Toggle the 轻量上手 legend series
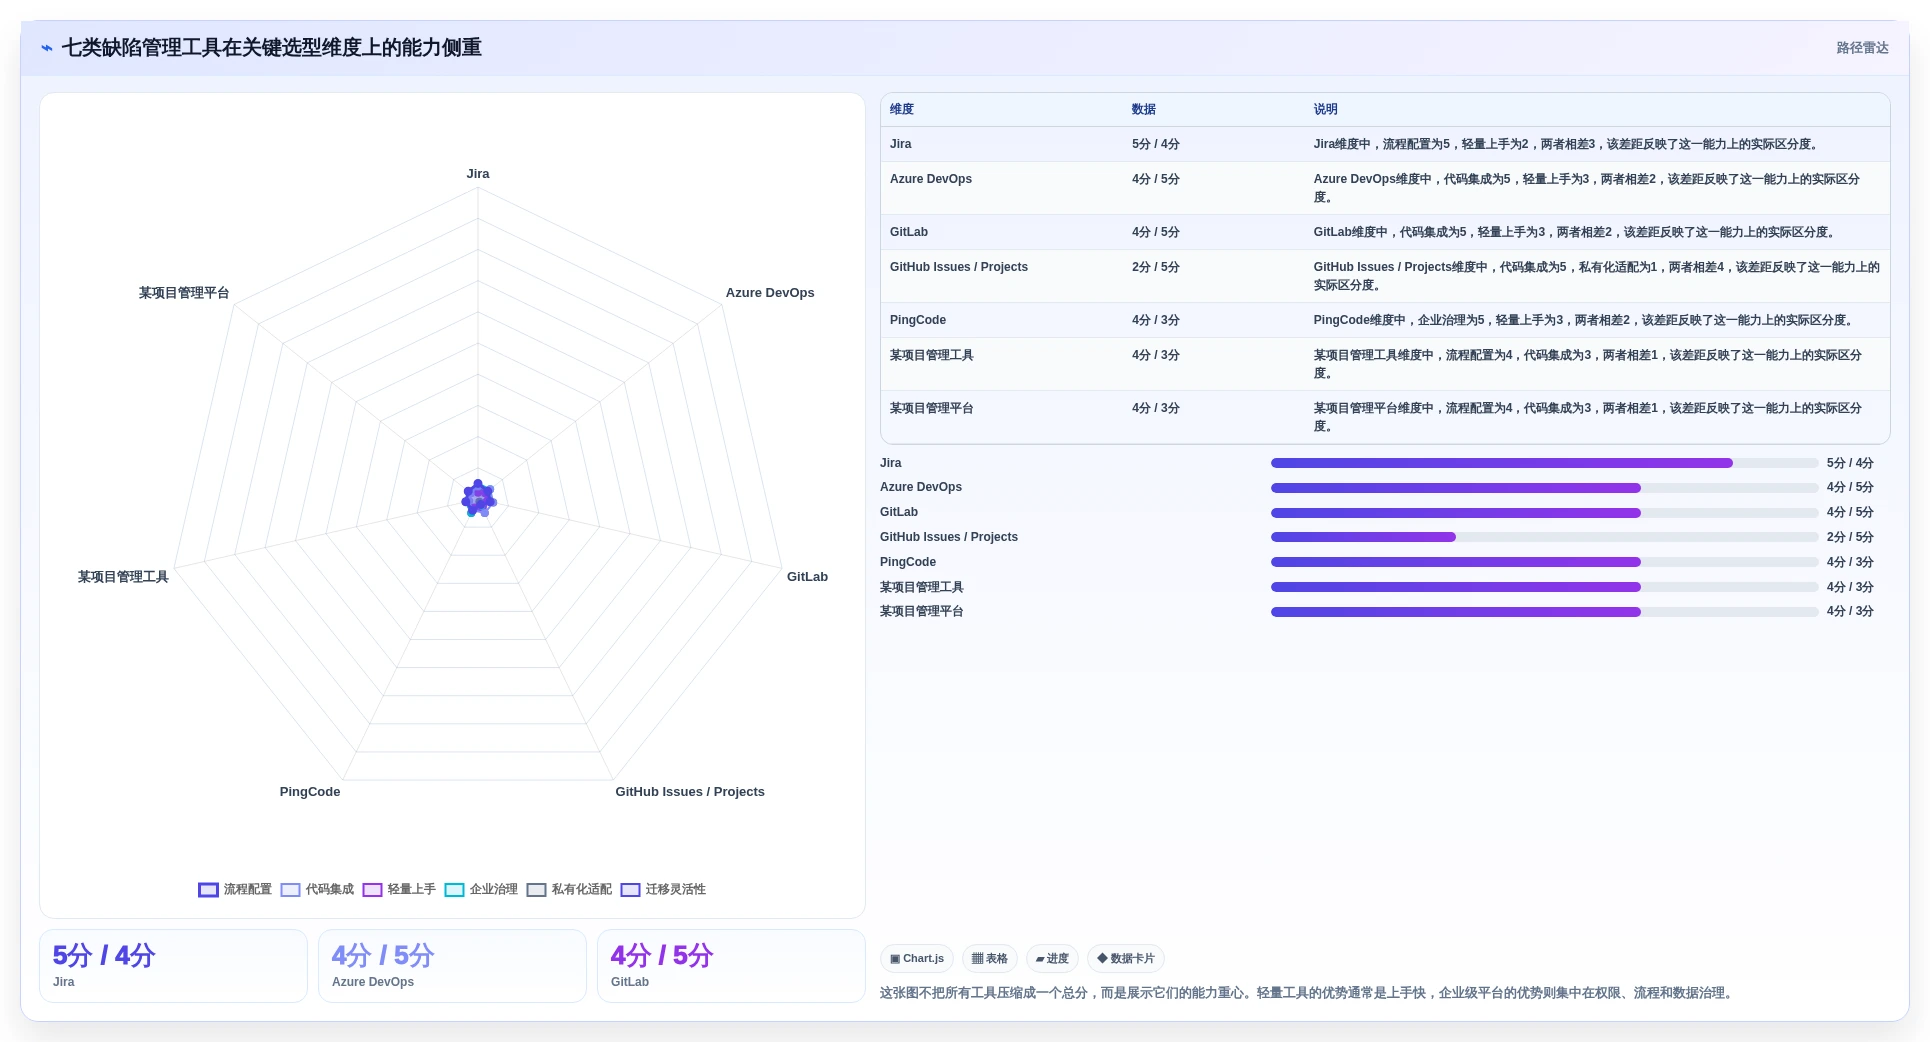 399,889
